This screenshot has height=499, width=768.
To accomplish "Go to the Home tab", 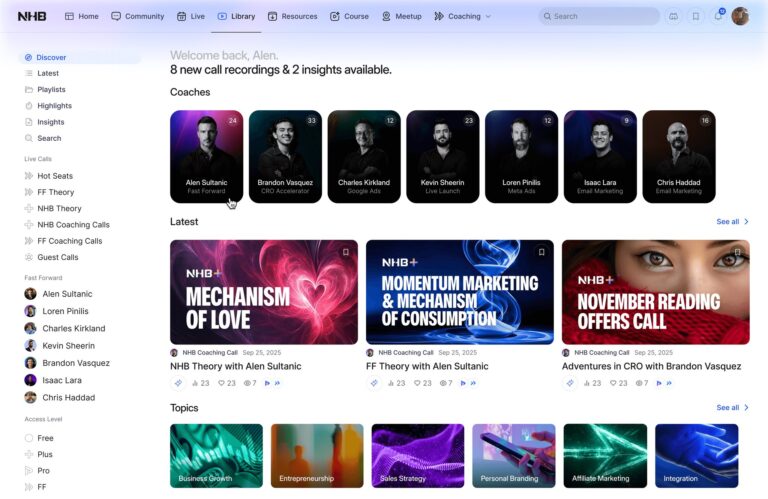I will click(x=82, y=16).
